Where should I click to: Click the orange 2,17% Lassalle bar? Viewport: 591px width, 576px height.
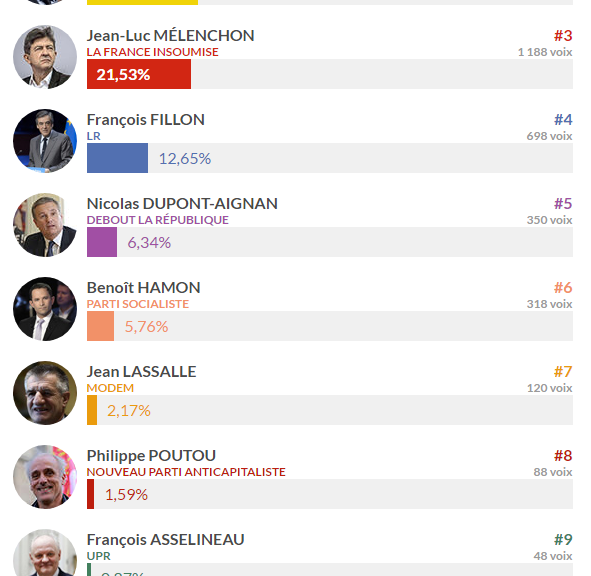(92, 411)
